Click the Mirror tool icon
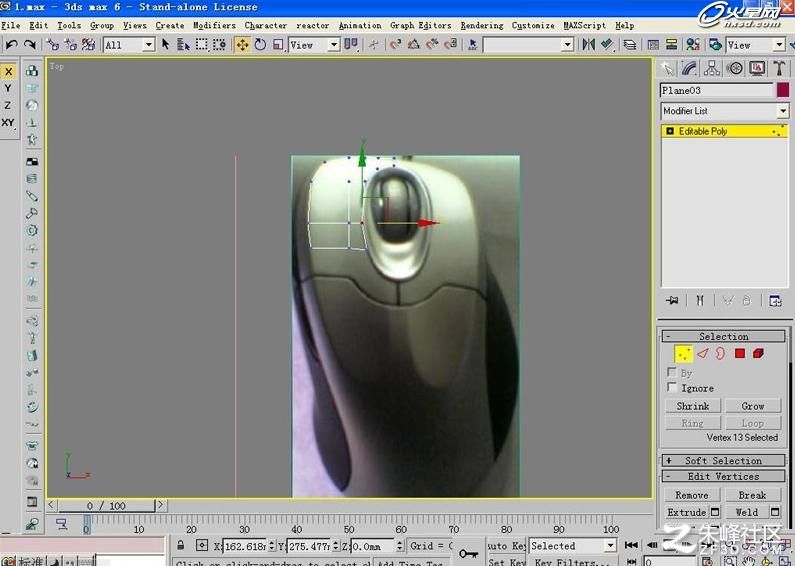The width and height of the screenshot is (795, 566). tap(589, 45)
